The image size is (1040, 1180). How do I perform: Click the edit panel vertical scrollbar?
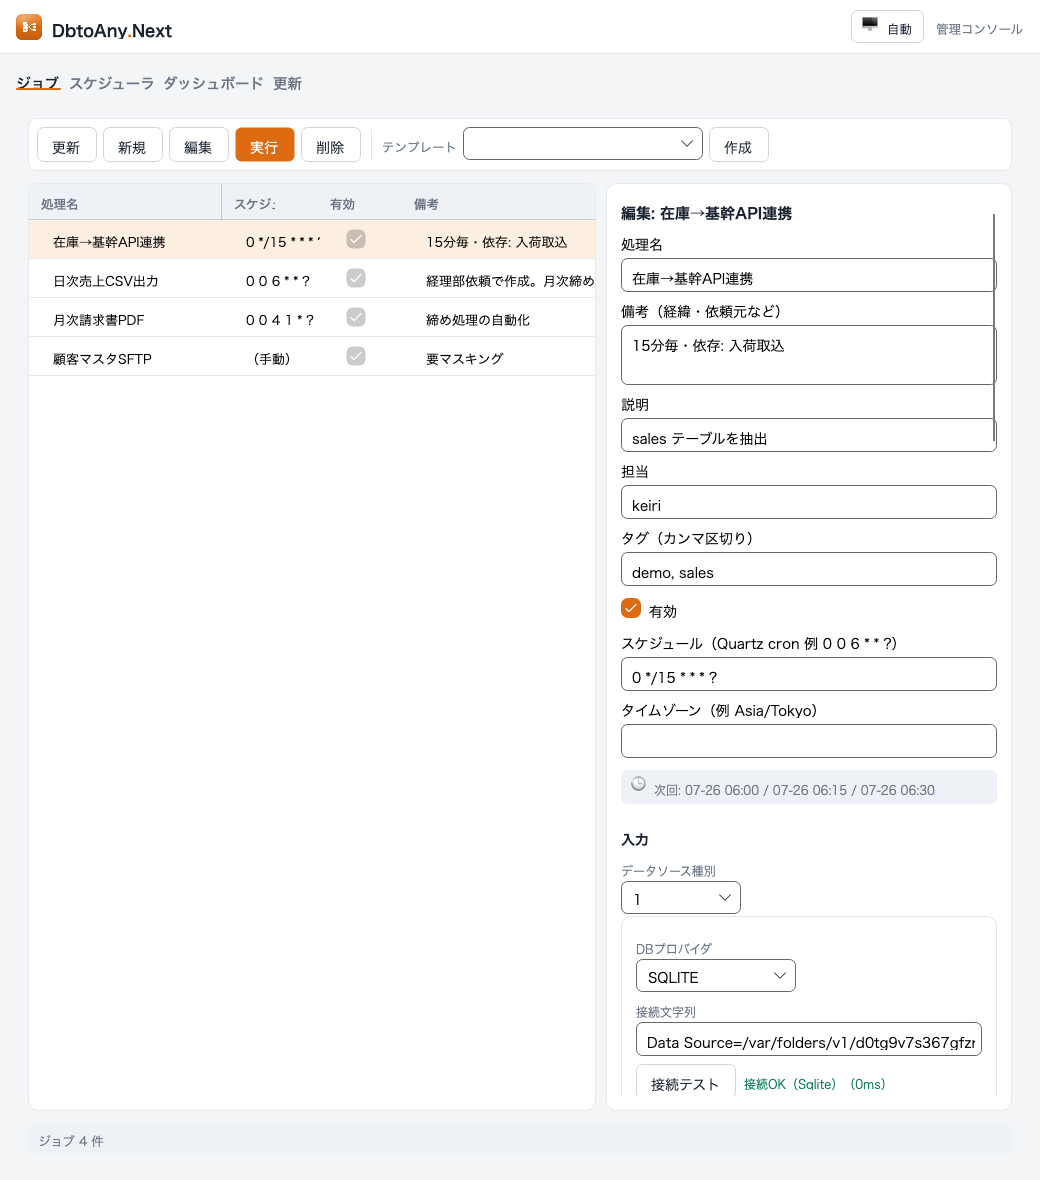click(994, 327)
